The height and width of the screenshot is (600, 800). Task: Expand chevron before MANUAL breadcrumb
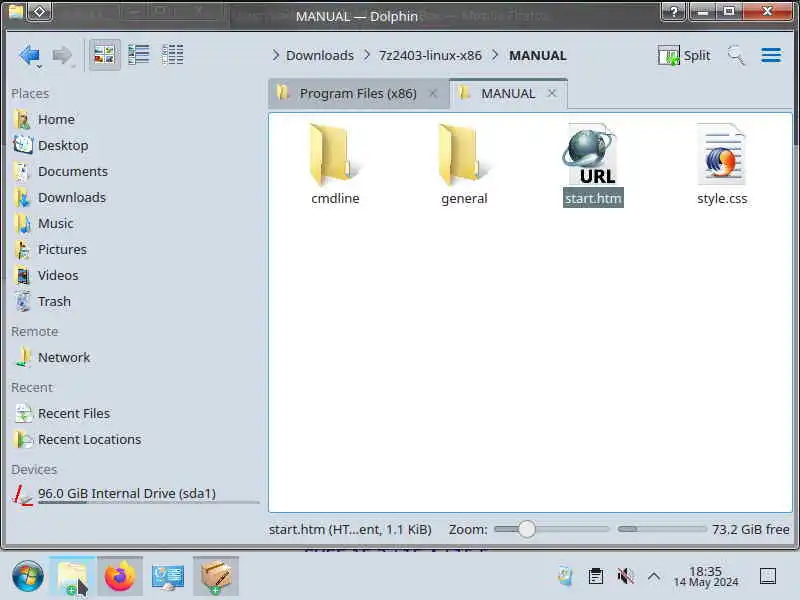coord(495,55)
